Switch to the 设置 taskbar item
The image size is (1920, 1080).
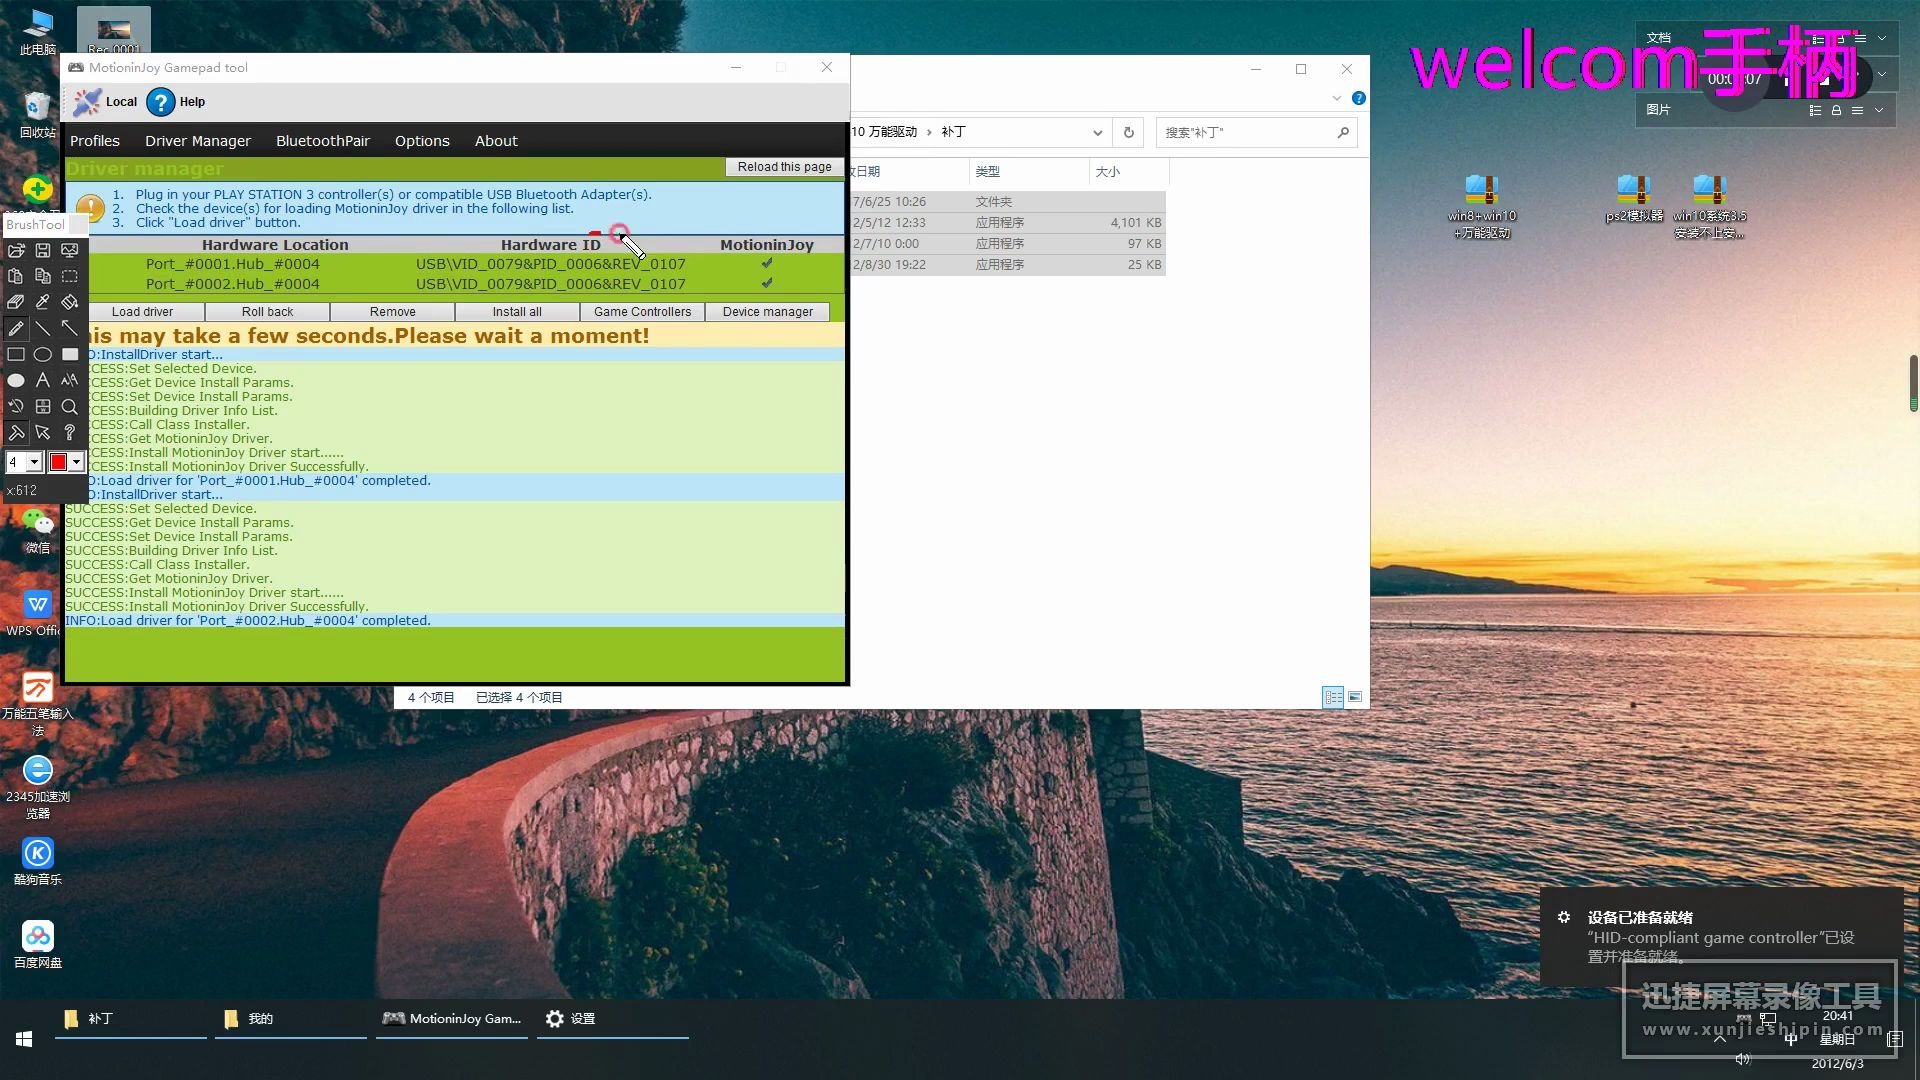tap(612, 1018)
